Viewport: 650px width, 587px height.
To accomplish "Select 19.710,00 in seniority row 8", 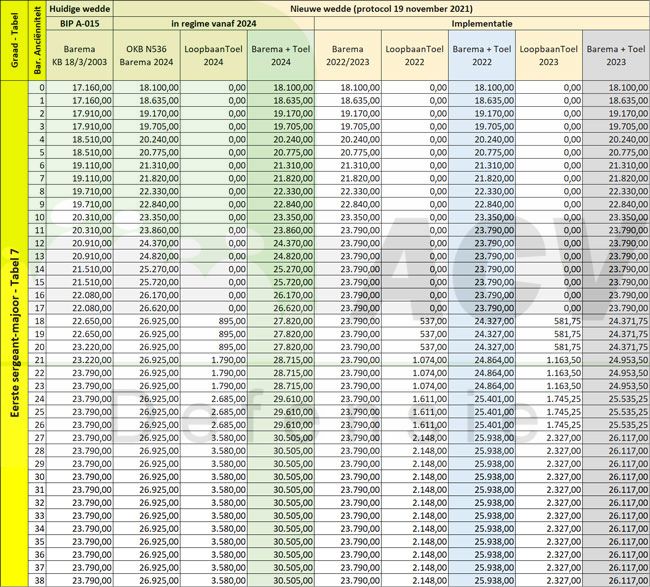I will click(x=80, y=192).
